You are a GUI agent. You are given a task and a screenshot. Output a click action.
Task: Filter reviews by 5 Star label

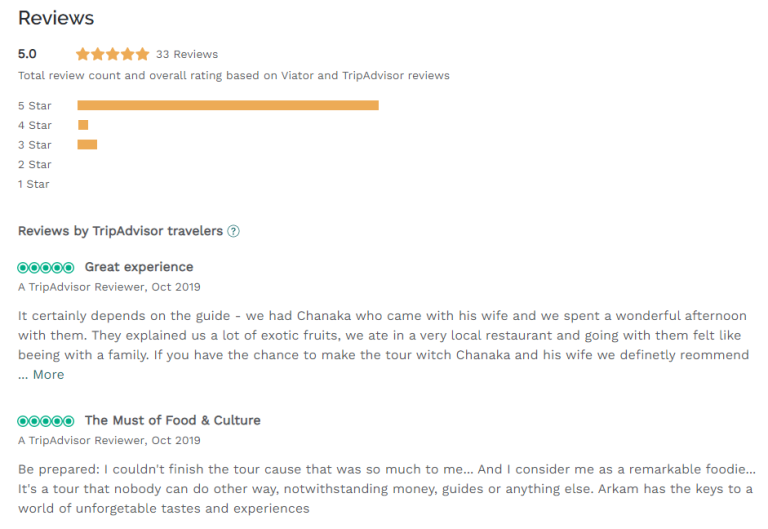pyautogui.click(x=34, y=105)
